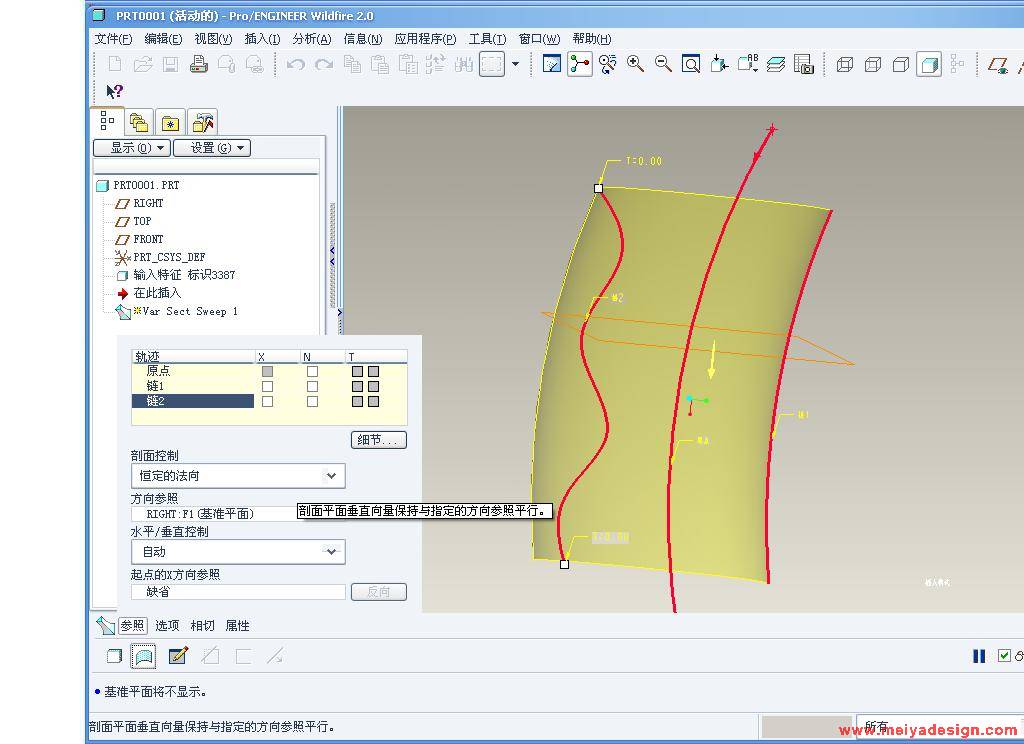Select the 链2 trajectory row
The width and height of the screenshot is (1024, 744).
click(193, 401)
